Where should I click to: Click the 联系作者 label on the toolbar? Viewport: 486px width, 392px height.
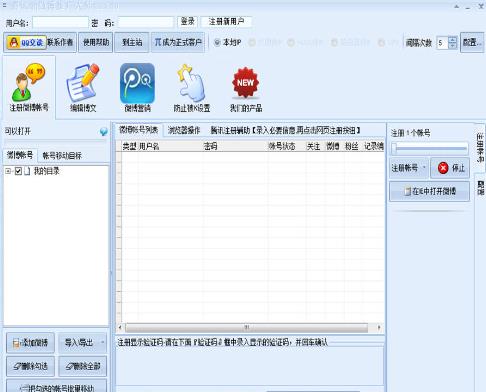[60, 42]
